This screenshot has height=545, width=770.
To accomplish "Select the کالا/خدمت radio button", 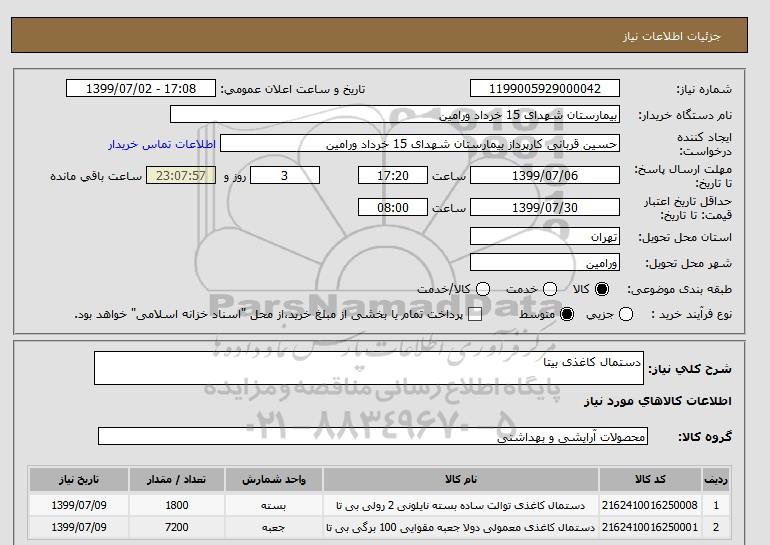I will coord(483,289).
